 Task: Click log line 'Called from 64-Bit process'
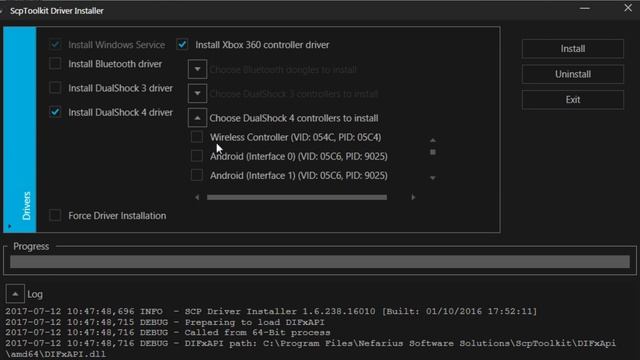257,333
